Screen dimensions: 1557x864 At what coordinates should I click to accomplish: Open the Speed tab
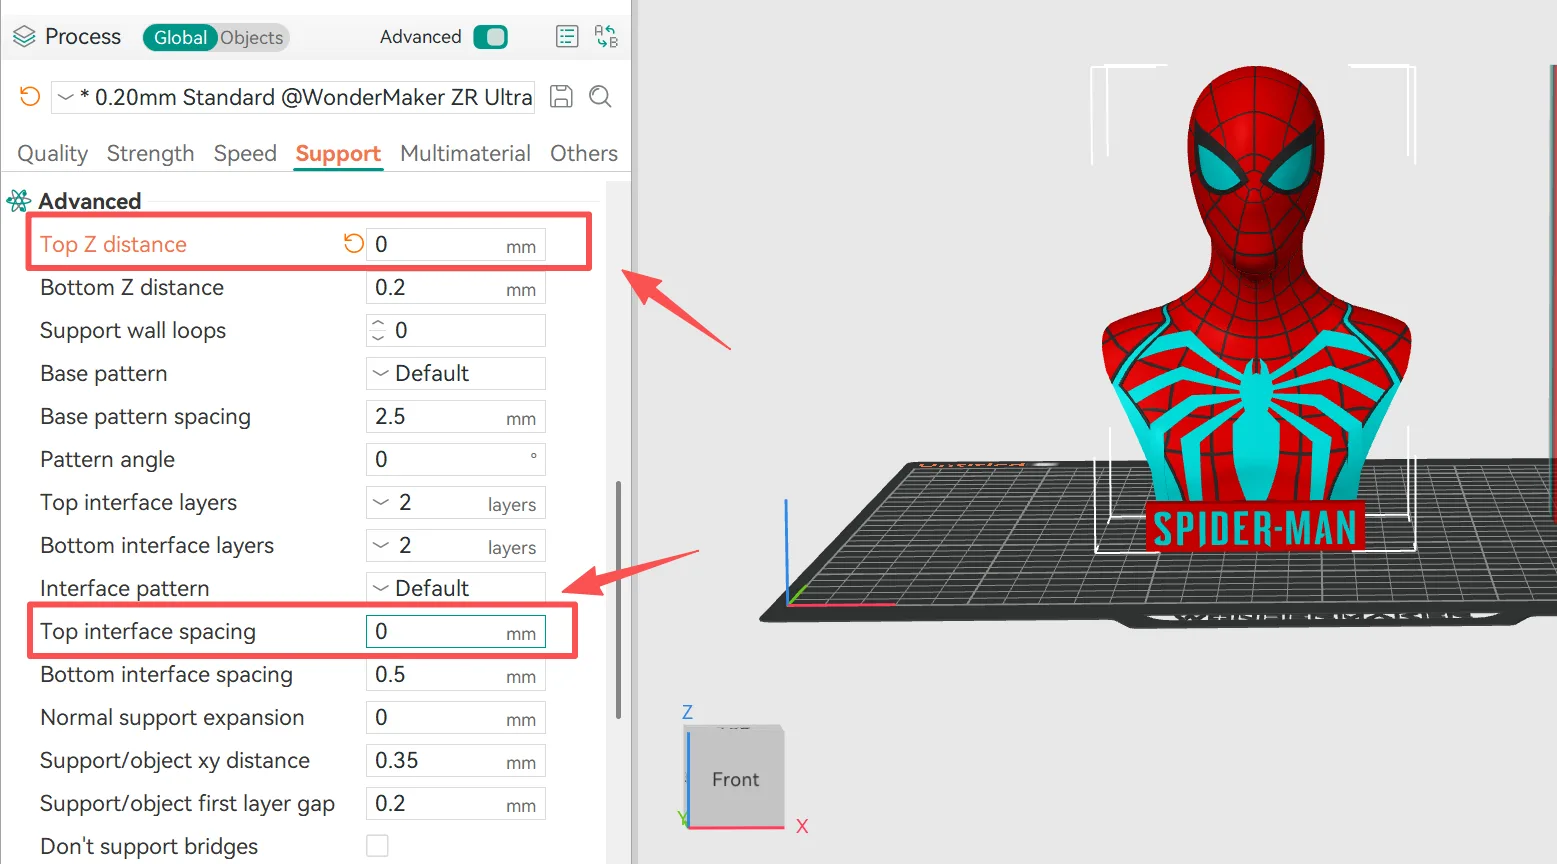coord(245,153)
